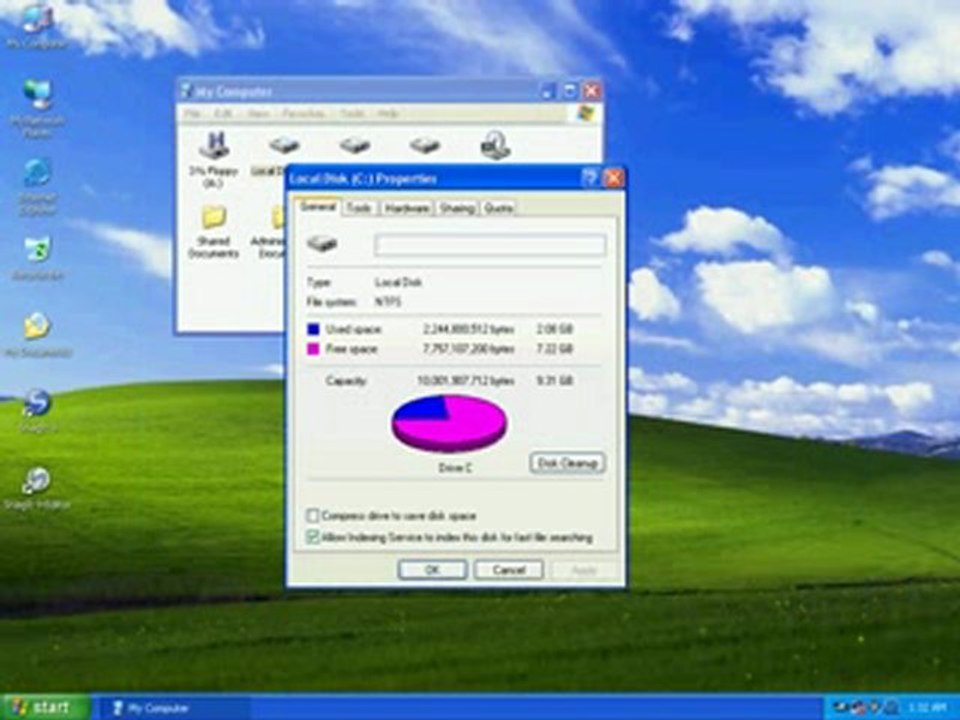This screenshot has width=960, height=720.
Task: Enable Compress drive to save disk space
Action: tap(313, 516)
